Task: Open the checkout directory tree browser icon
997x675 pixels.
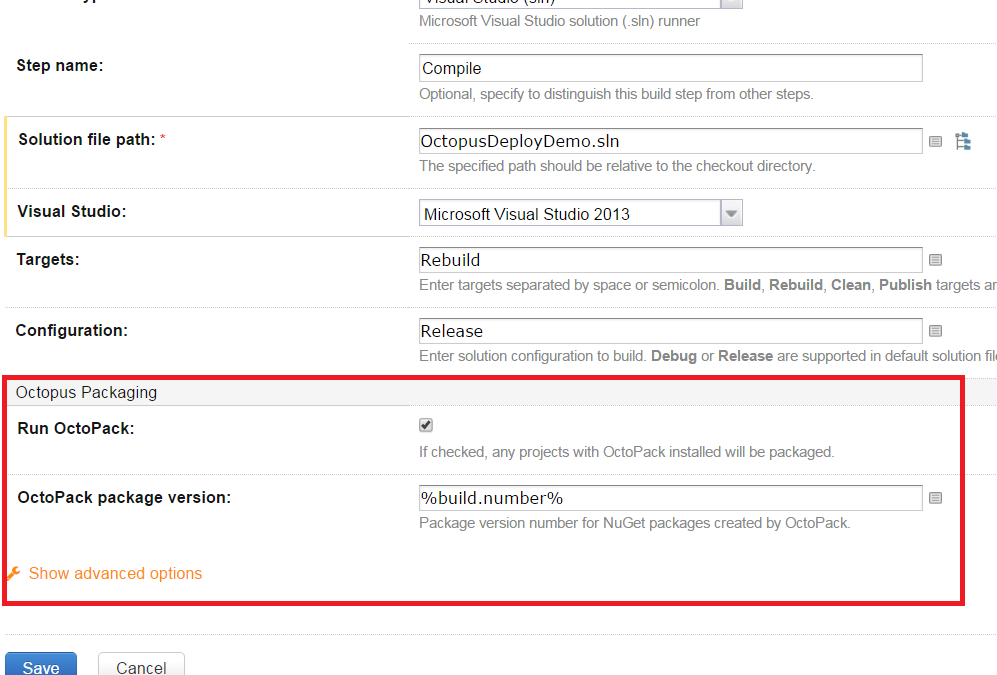Action: coord(963,141)
